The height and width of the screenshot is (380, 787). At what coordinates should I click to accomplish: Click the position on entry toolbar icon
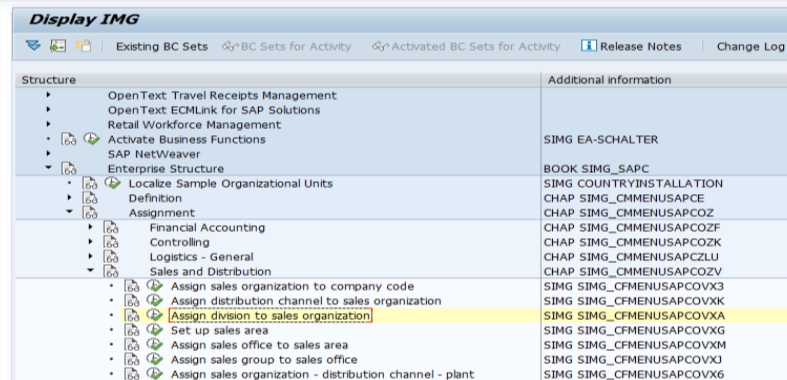(x=58, y=46)
